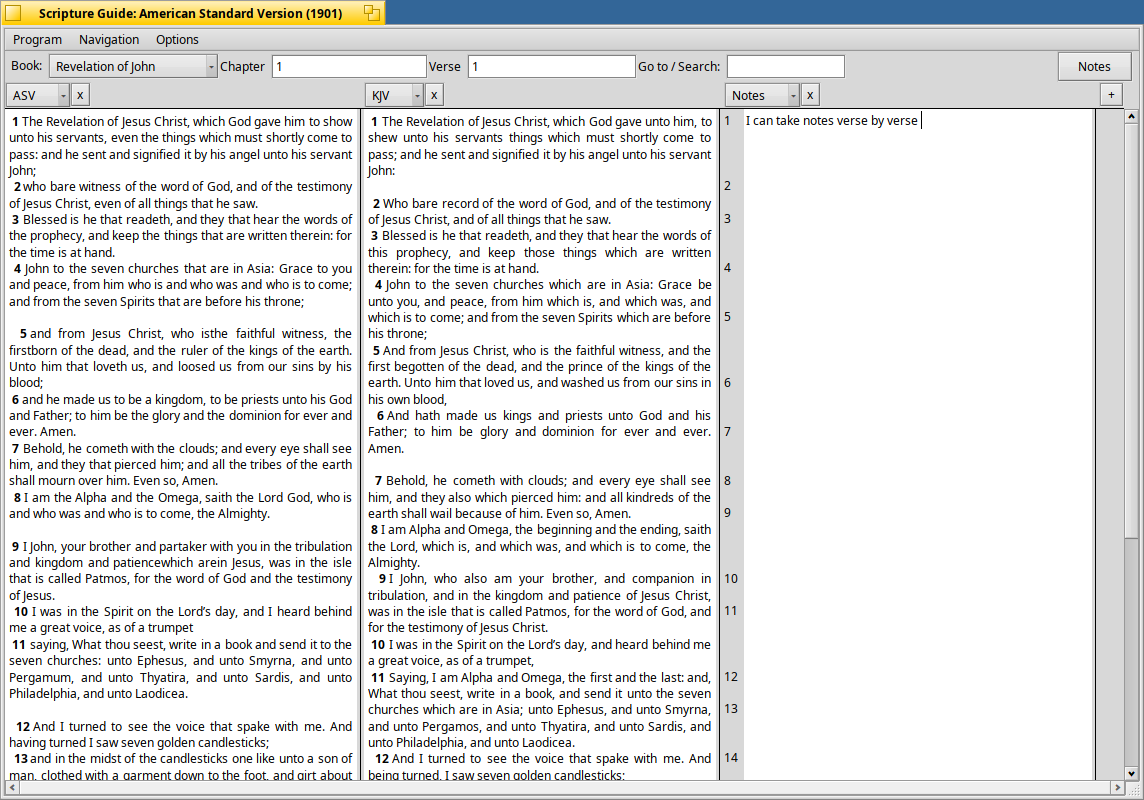
Task: Click ASV verse 4 'John to the seven churches that are'
Action: [x=180, y=284]
